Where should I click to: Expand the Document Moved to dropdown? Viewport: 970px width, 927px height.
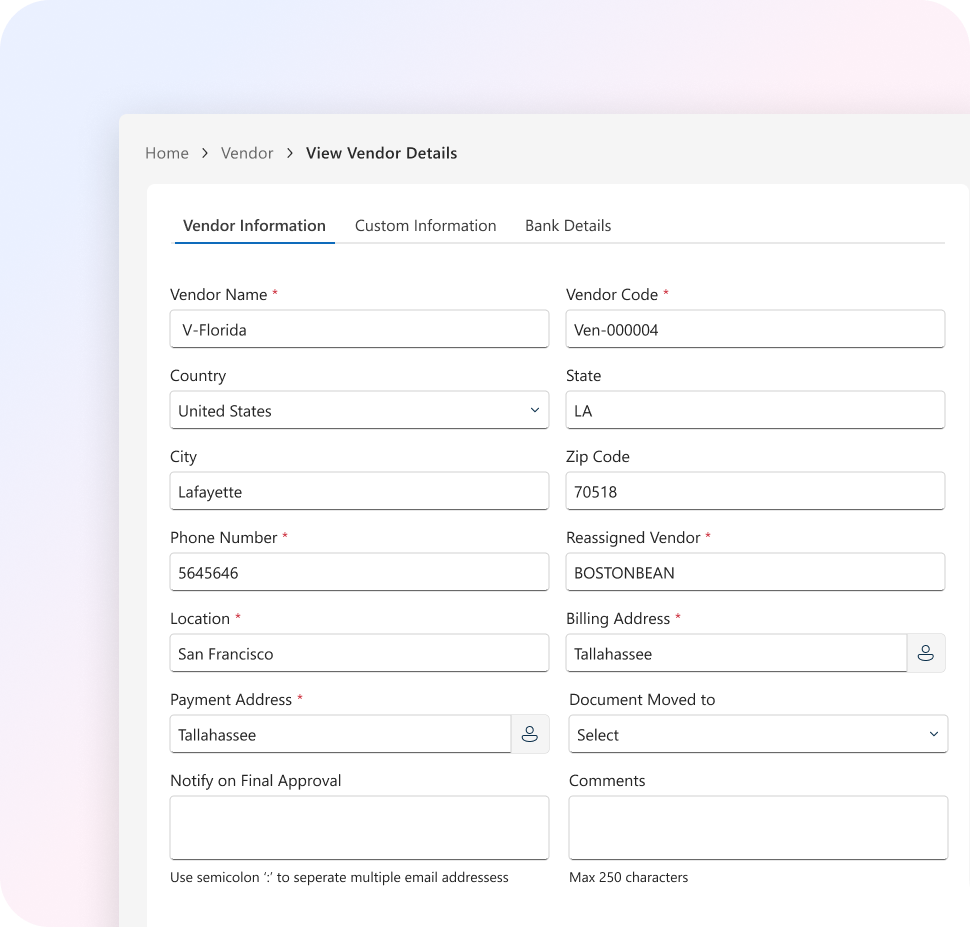(x=758, y=734)
